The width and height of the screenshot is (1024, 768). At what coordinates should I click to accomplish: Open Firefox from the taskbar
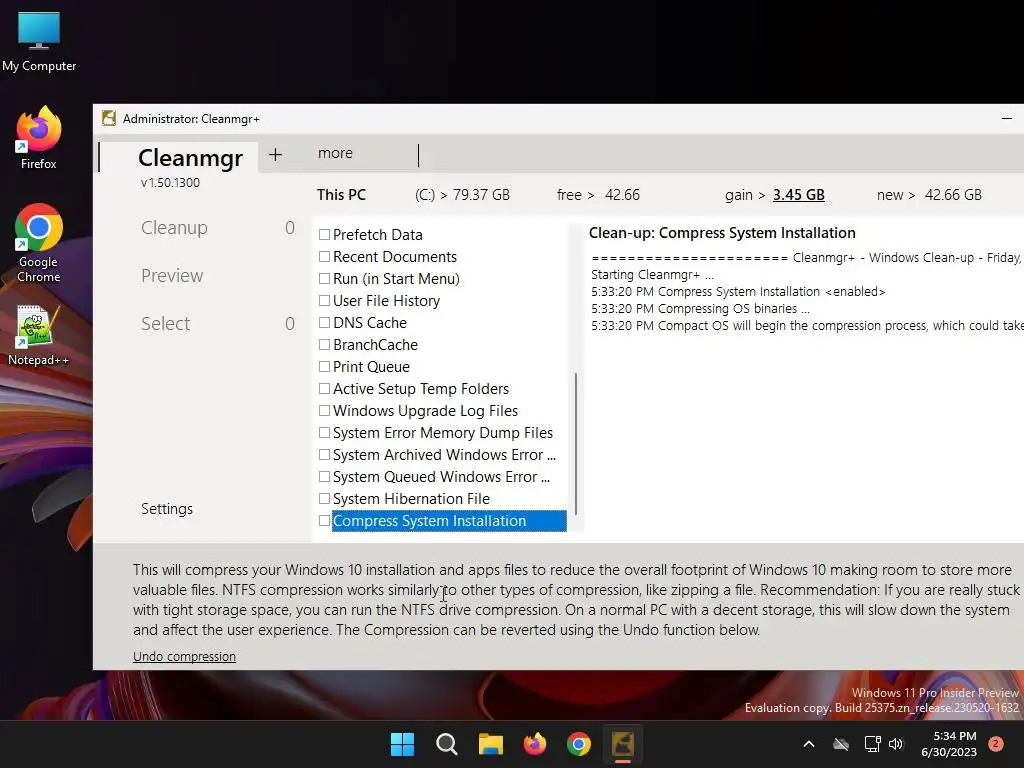(x=535, y=744)
